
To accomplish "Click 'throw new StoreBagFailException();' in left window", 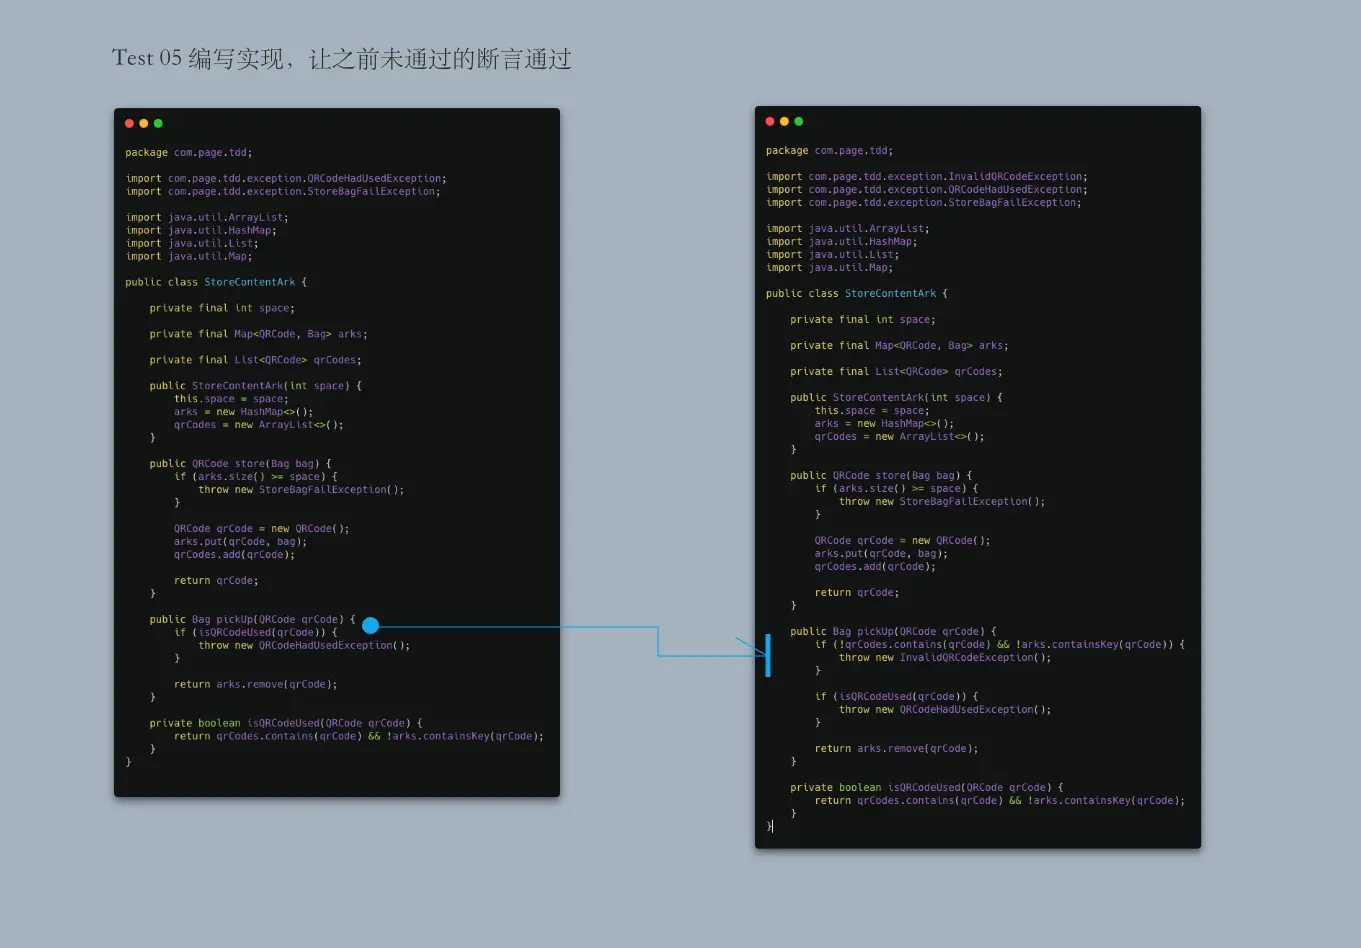I will (301, 490).
